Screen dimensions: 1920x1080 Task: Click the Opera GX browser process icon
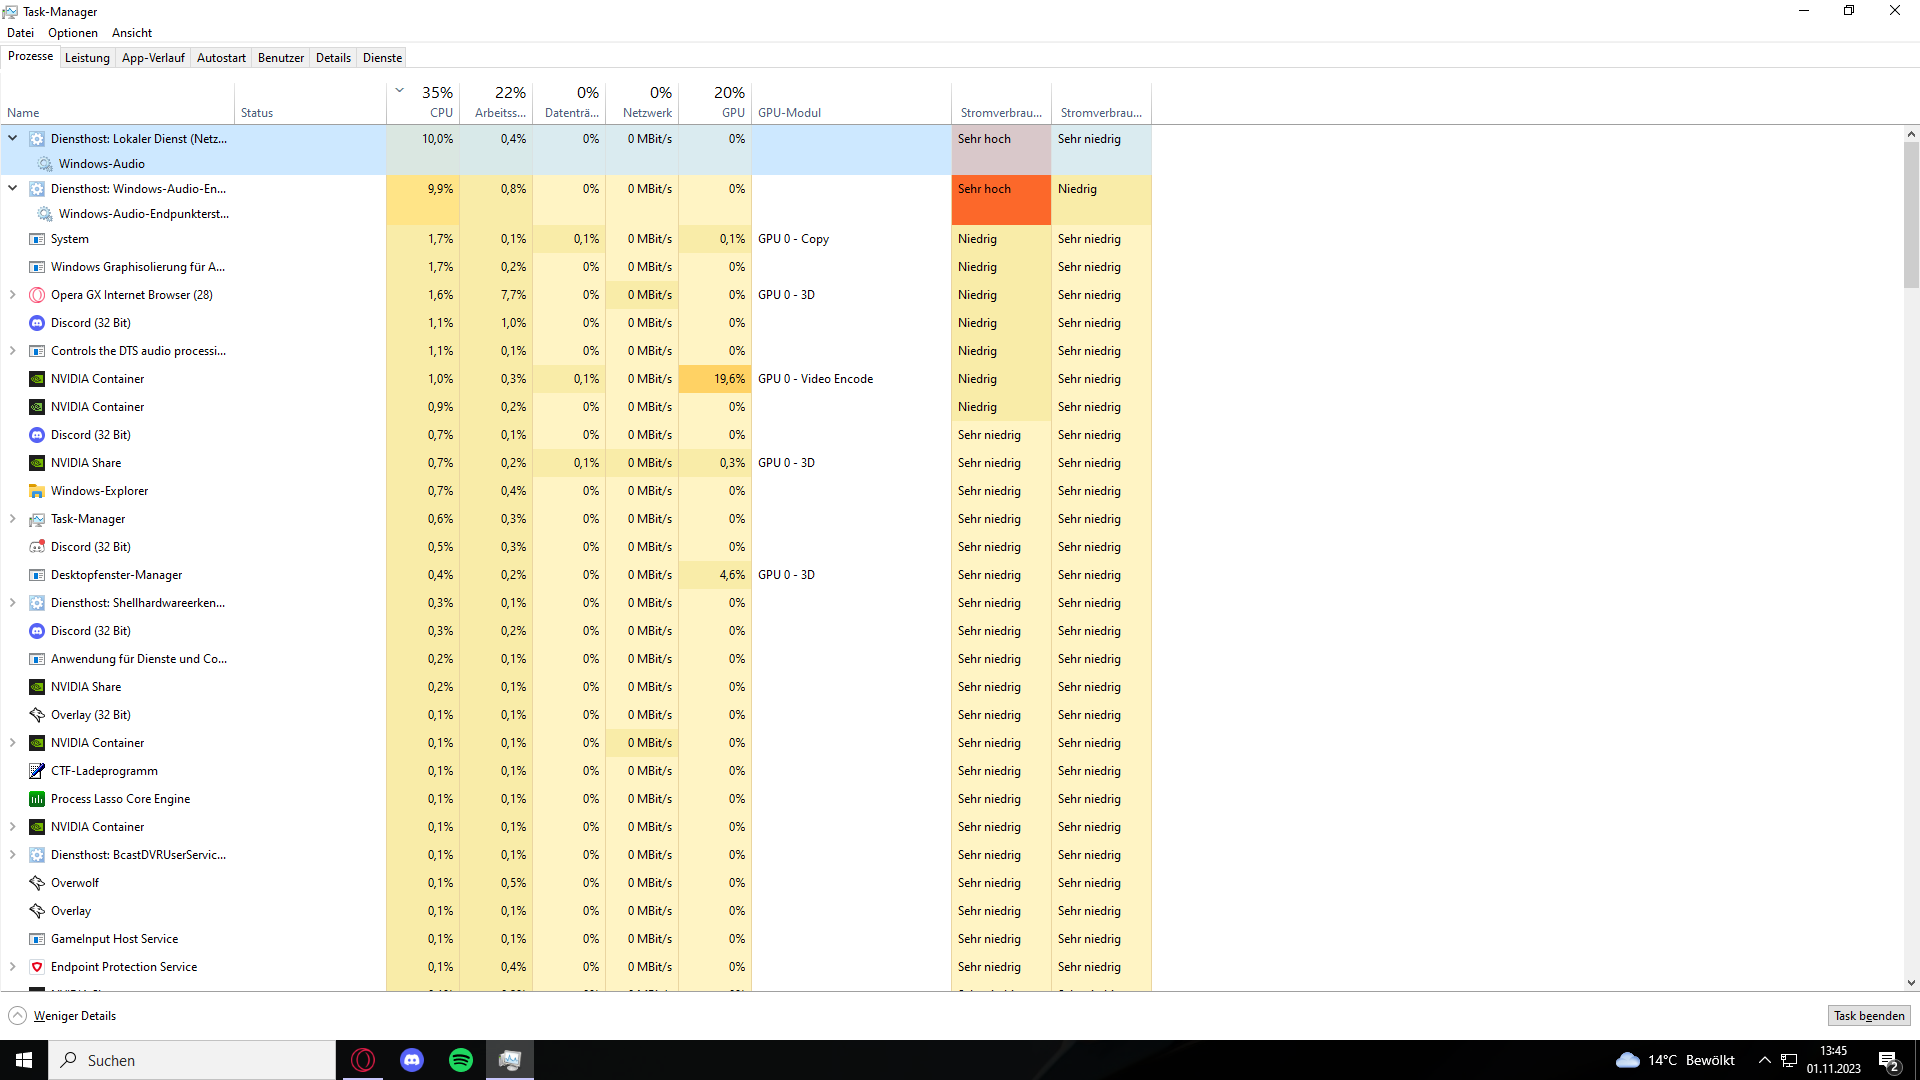click(x=37, y=295)
